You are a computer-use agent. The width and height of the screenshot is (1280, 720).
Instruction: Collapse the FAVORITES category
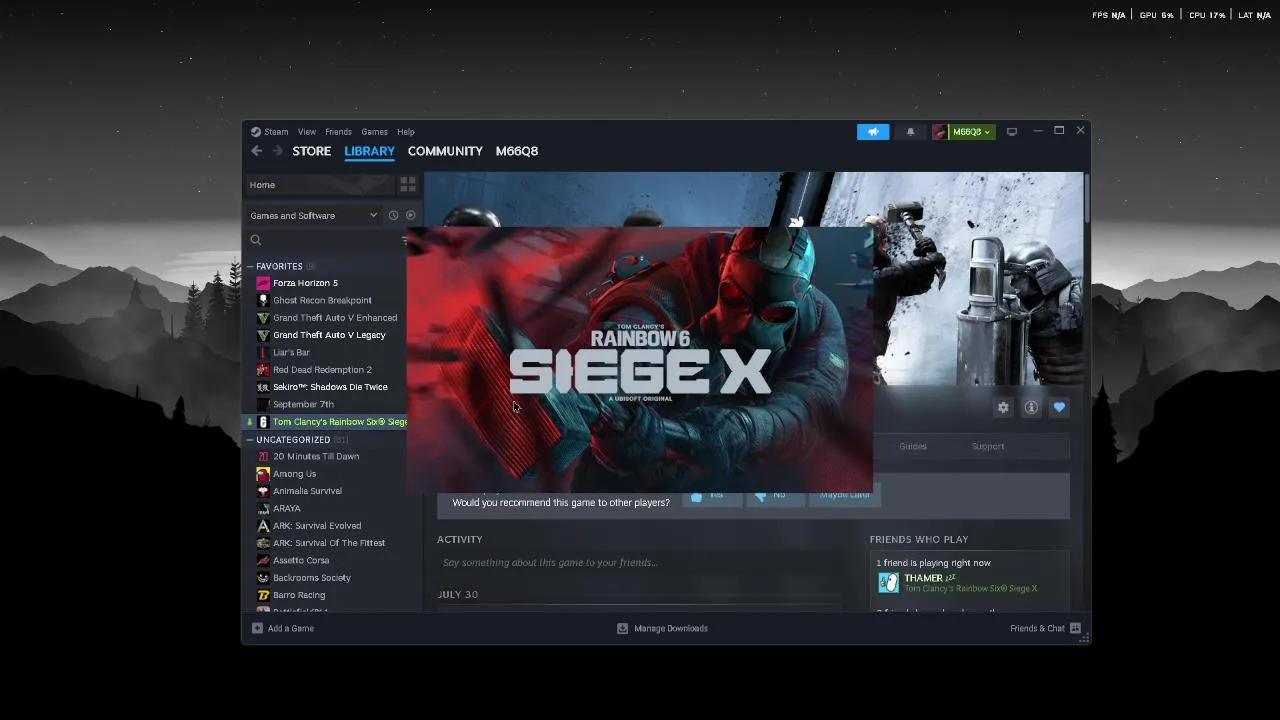250,266
